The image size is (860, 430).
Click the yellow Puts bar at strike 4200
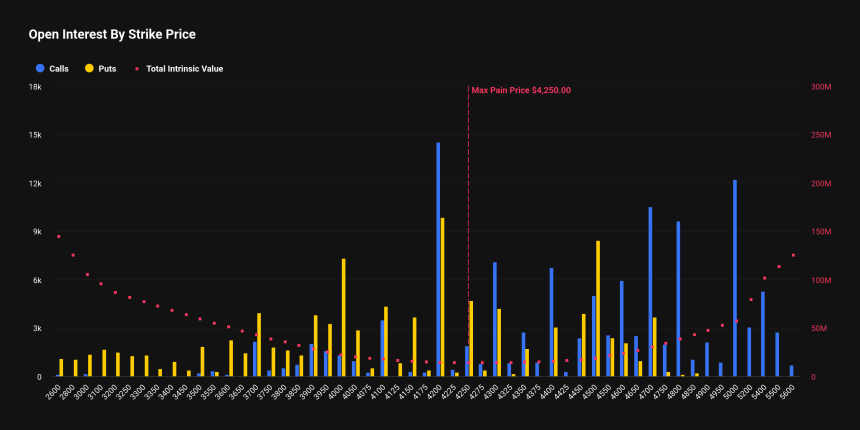click(443, 297)
